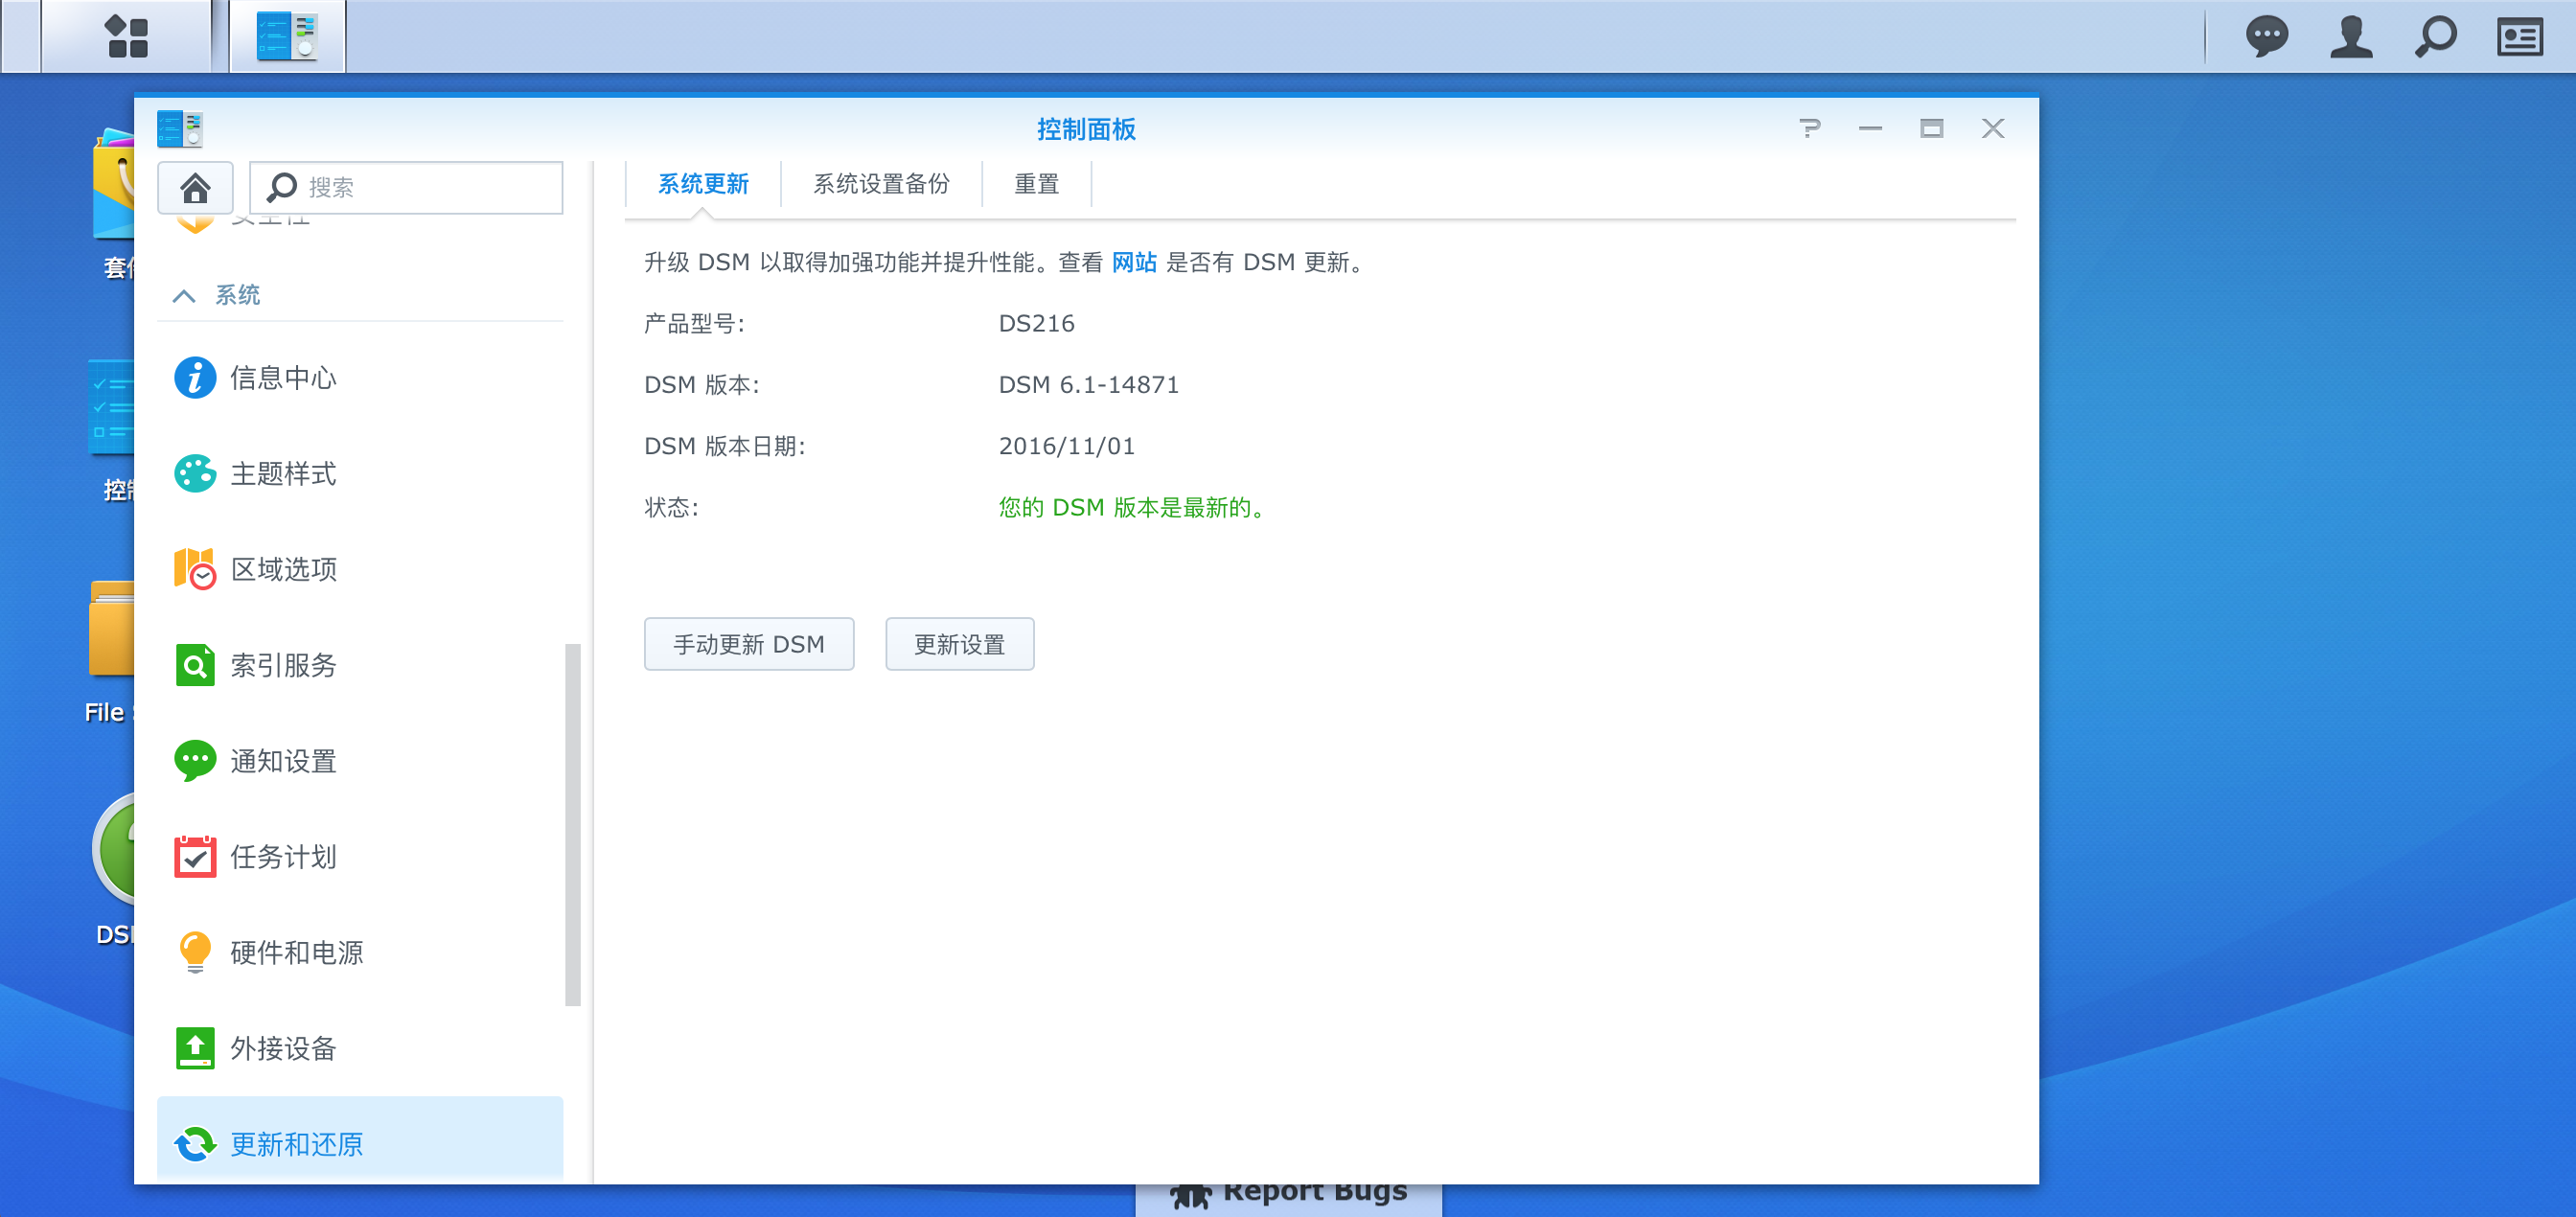The height and width of the screenshot is (1217, 2576).
Task: Maximize the Control Panel window
Action: pyautogui.click(x=1931, y=128)
